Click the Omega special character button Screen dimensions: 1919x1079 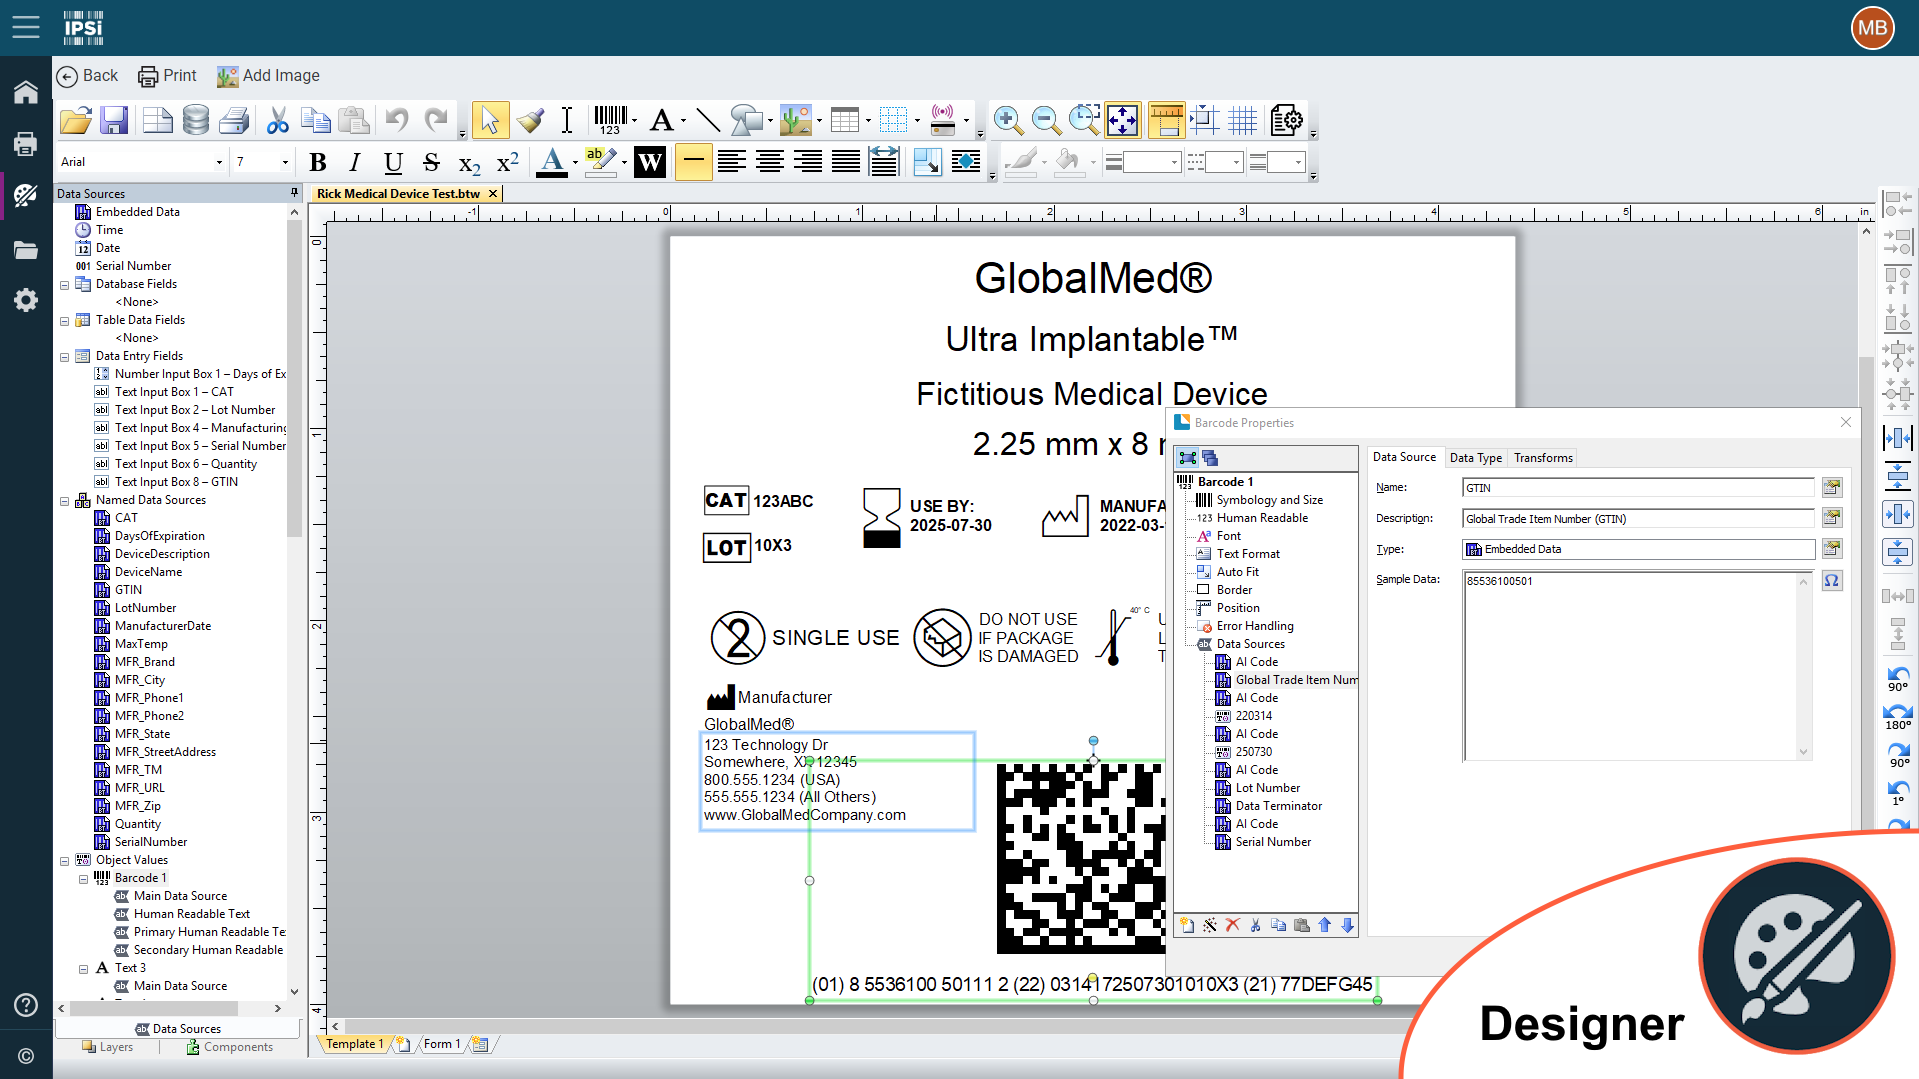point(1832,581)
